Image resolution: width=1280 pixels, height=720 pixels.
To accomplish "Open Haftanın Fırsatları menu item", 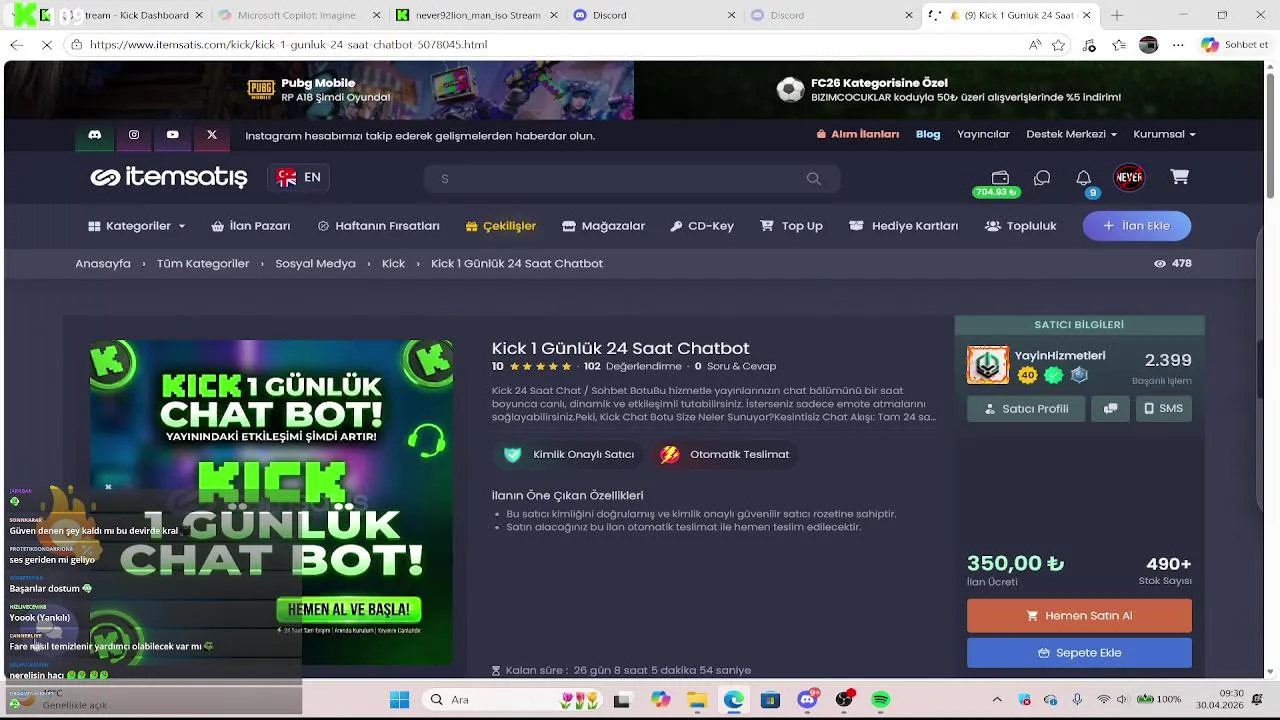I will click(x=378, y=226).
